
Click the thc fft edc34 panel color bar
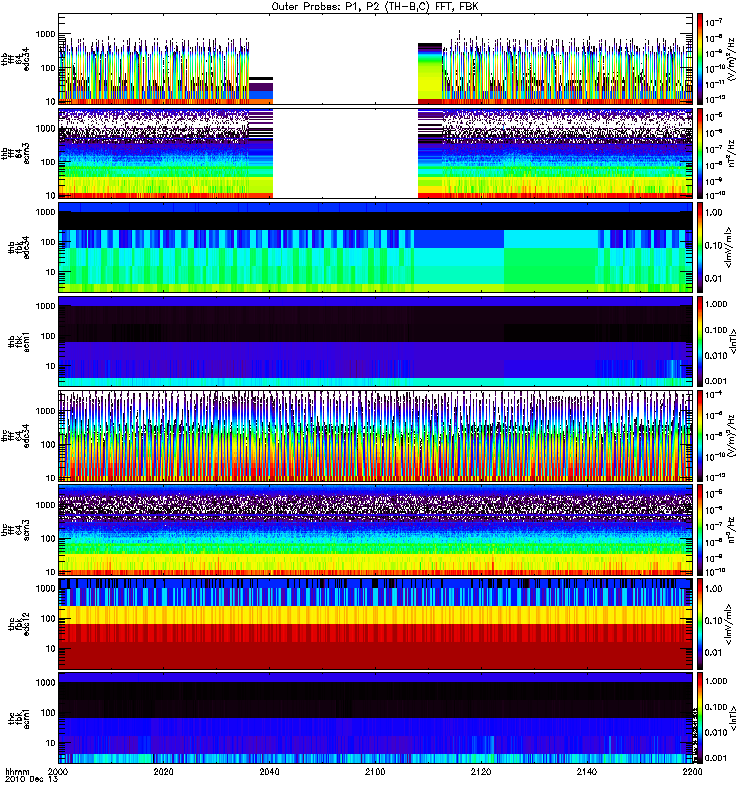(x=700, y=436)
